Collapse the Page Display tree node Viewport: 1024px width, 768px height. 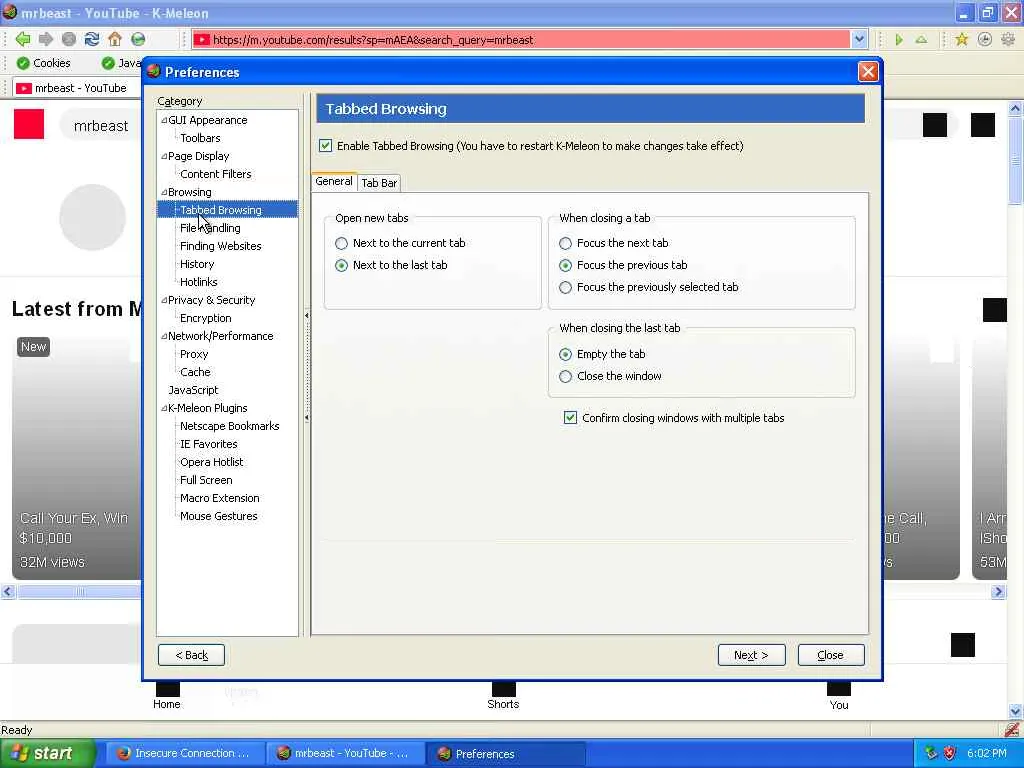(x=164, y=156)
